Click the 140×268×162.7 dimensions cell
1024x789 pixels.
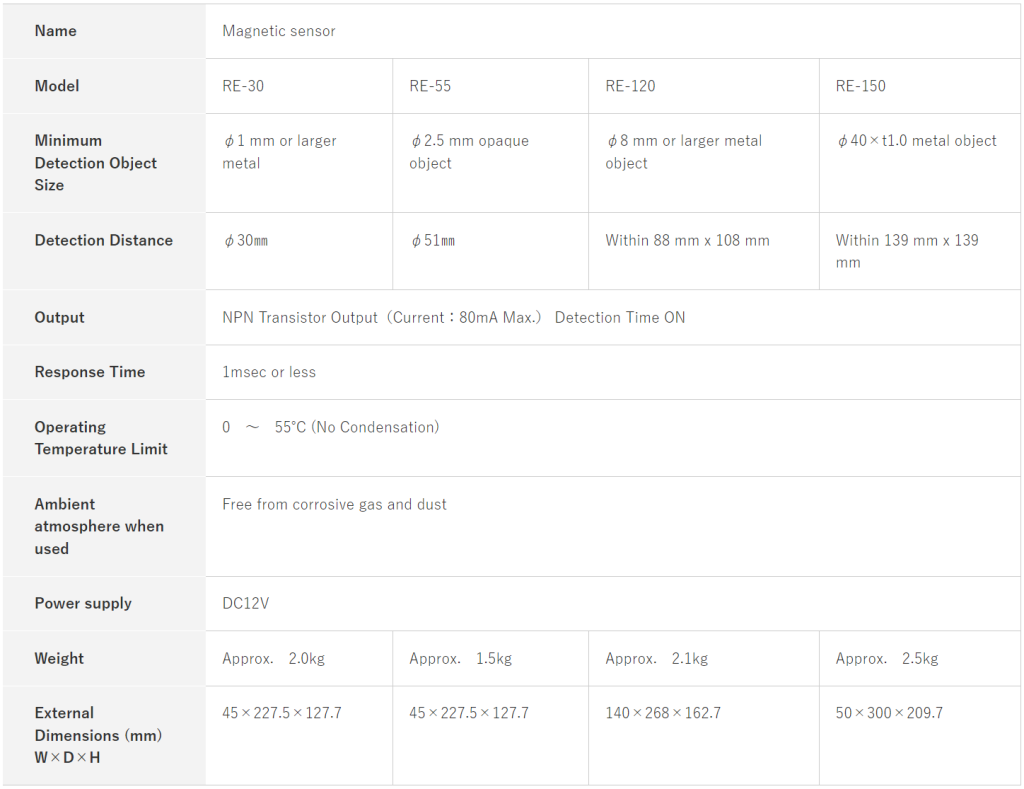[x=663, y=713]
